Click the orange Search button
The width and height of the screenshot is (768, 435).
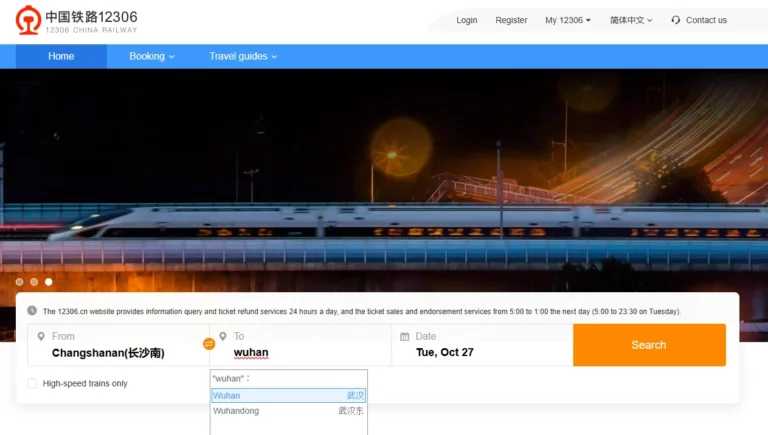649,345
